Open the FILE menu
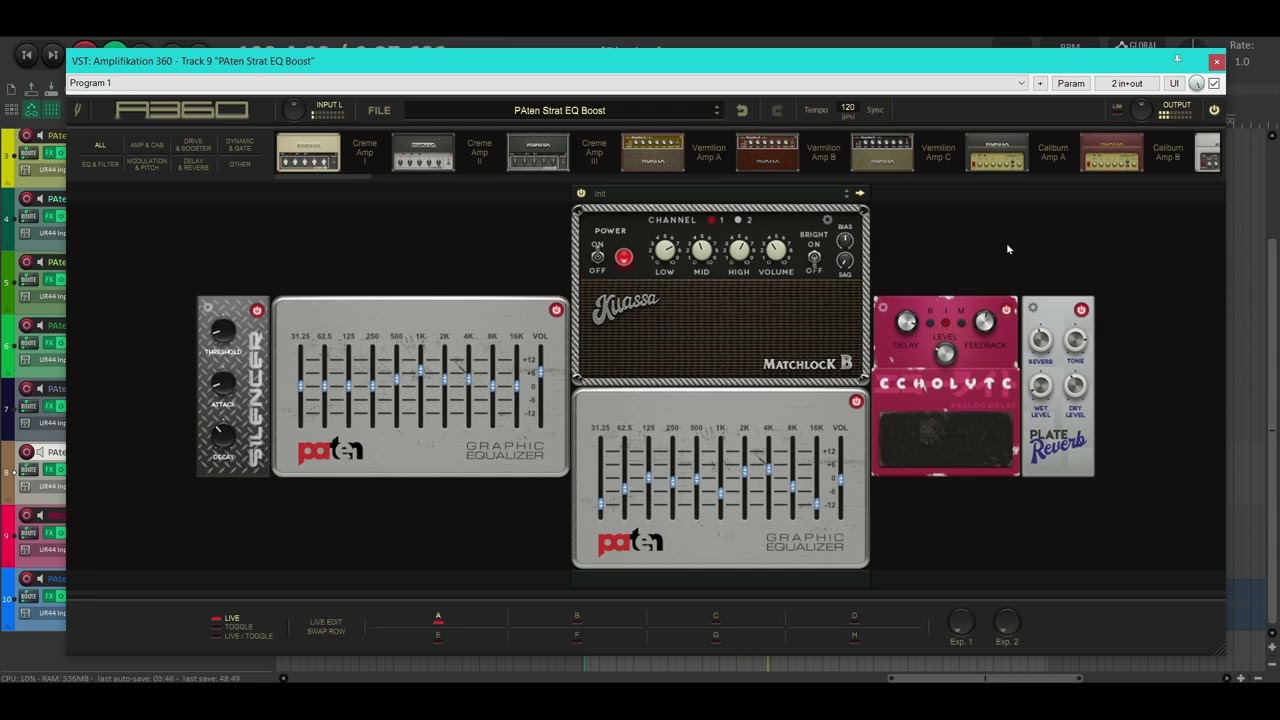Viewport: 1280px width, 720px height. (x=379, y=110)
